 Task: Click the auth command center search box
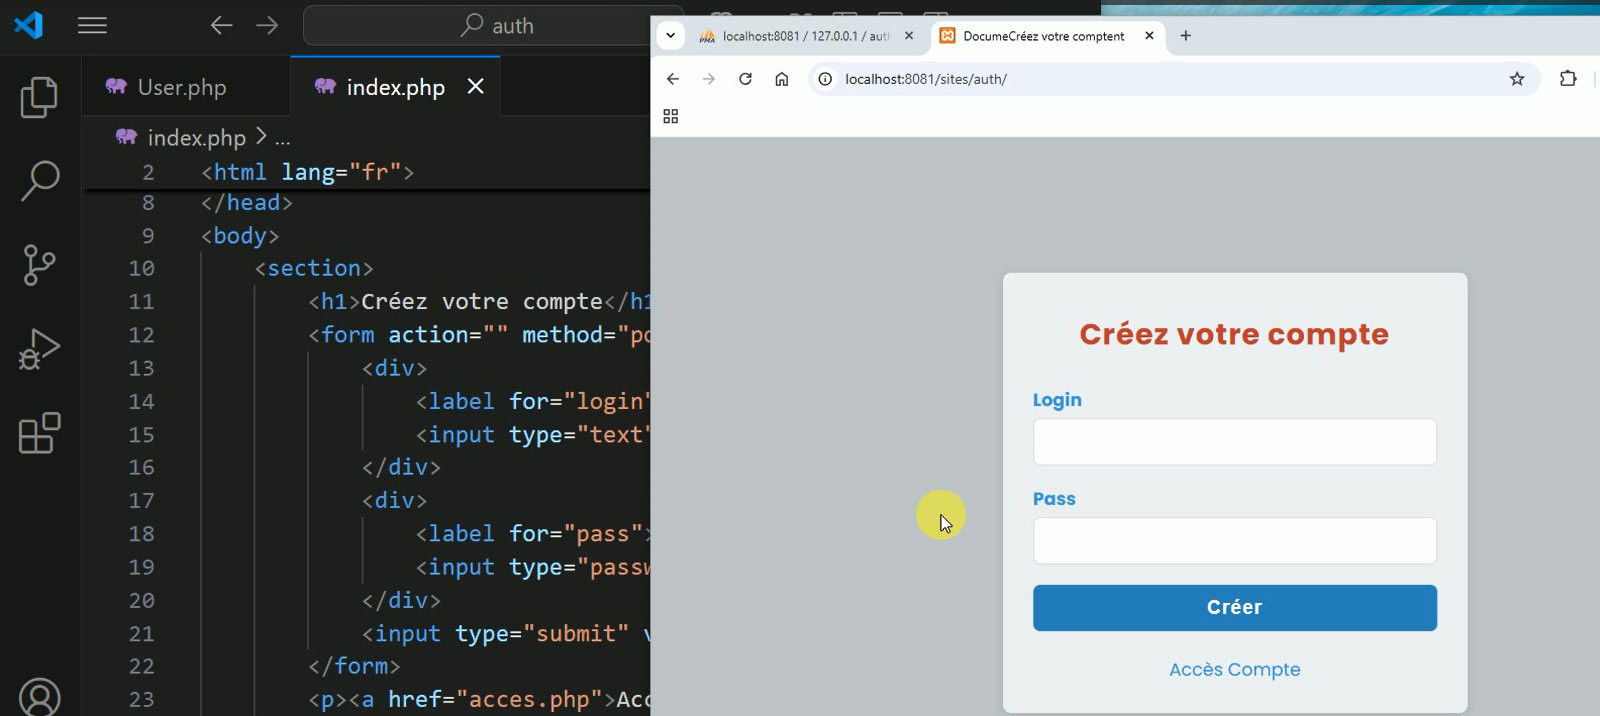click(x=477, y=26)
